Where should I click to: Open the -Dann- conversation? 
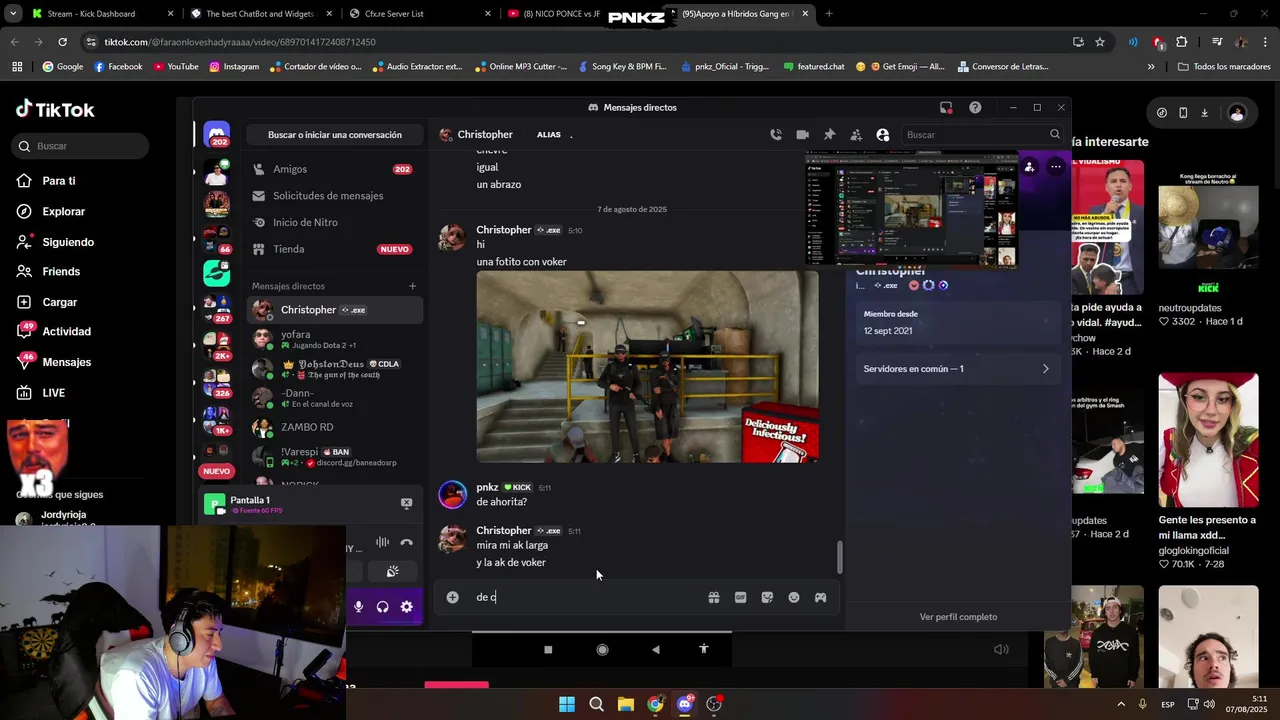(x=334, y=398)
